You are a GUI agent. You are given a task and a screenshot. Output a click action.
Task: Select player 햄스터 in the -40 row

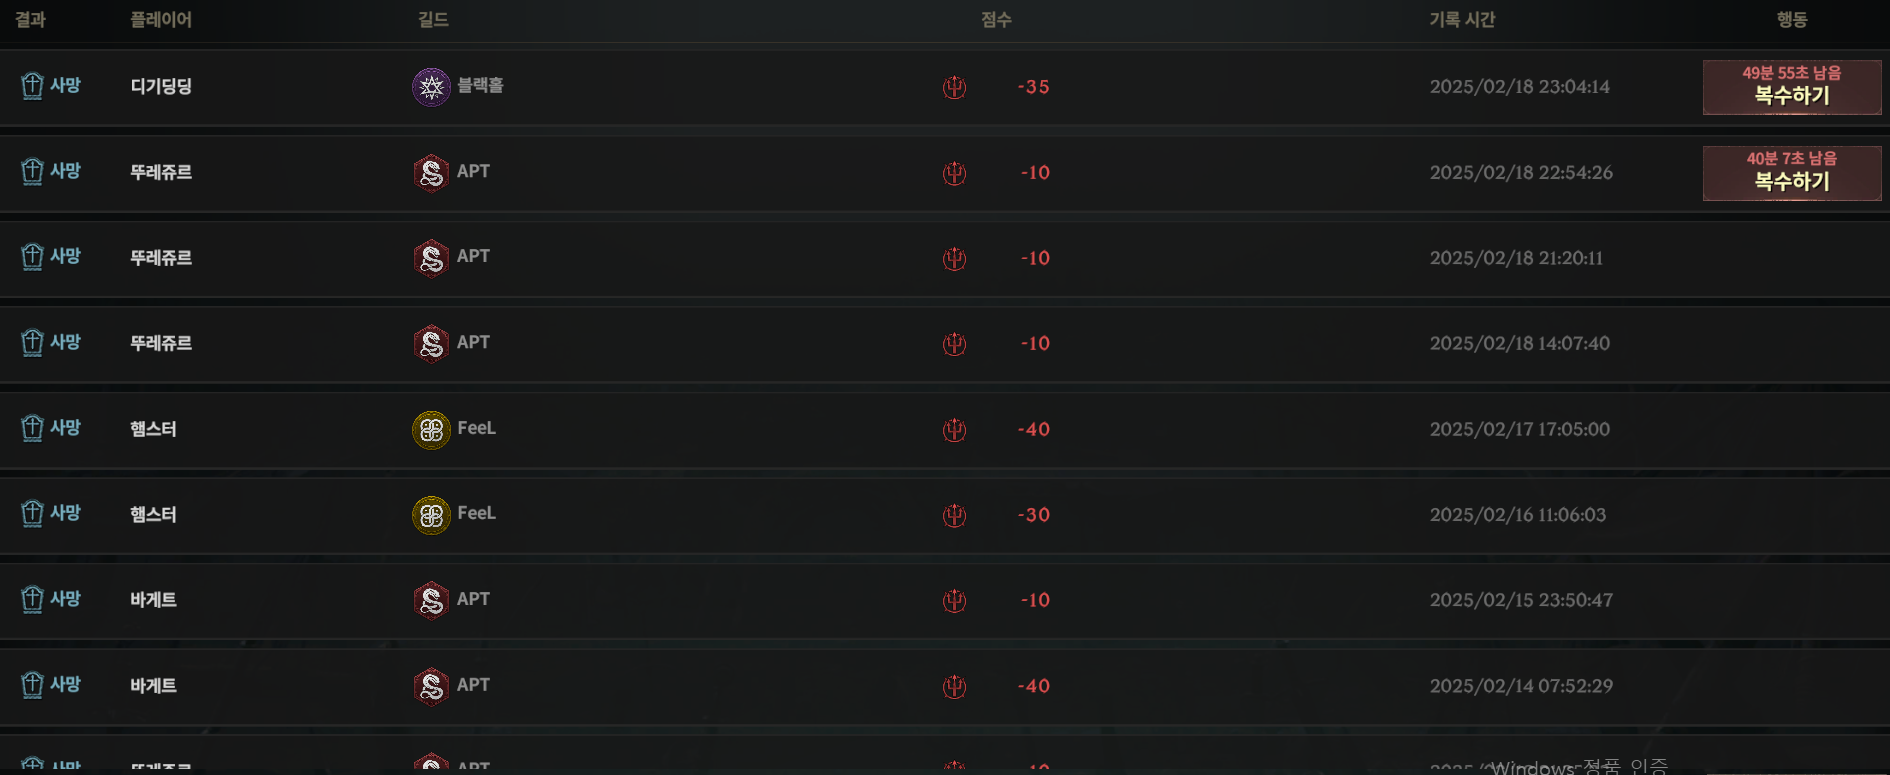153,429
